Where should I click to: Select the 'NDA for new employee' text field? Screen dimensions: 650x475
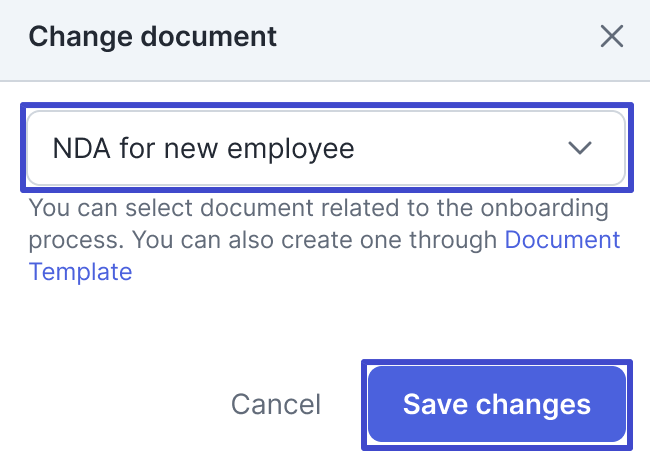point(204,148)
